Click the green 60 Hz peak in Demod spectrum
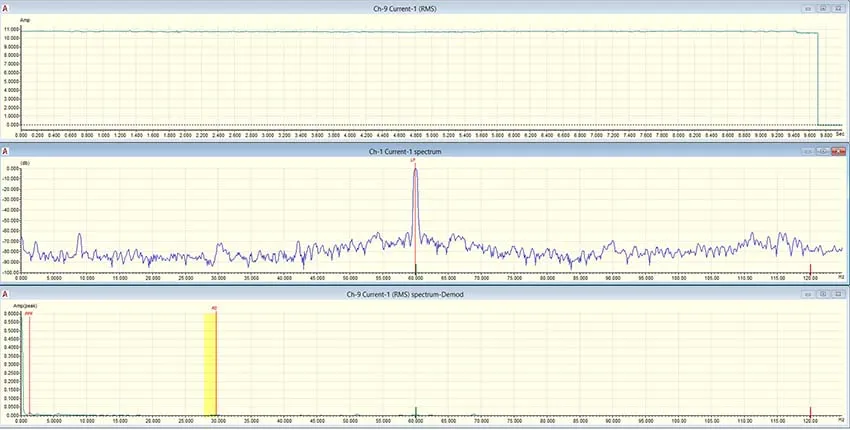 pyautogui.click(x=416, y=410)
